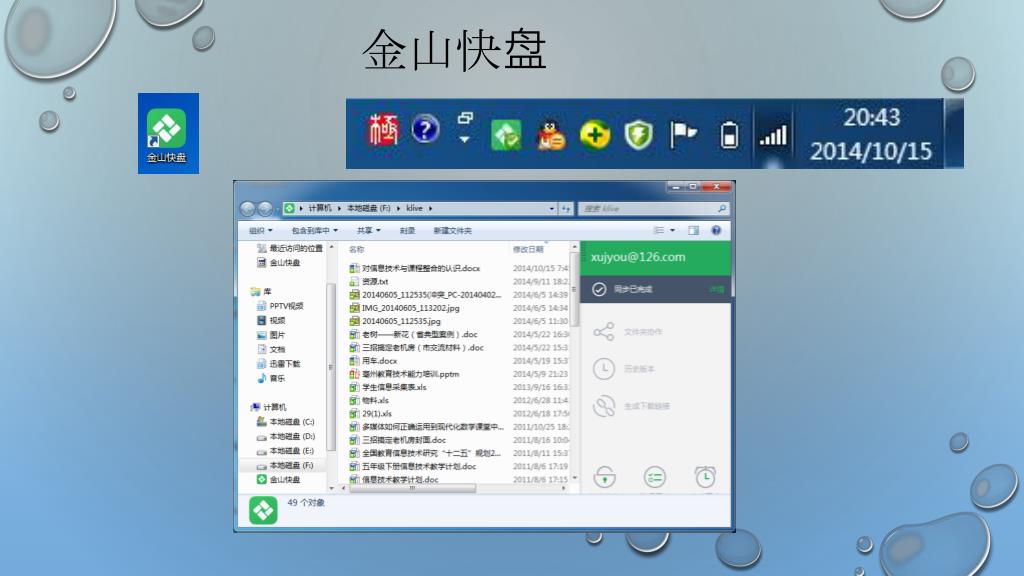Select 本地磁盘 (C:) in sidebar
This screenshot has width=1024, height=576.
(x=285, y=422)
